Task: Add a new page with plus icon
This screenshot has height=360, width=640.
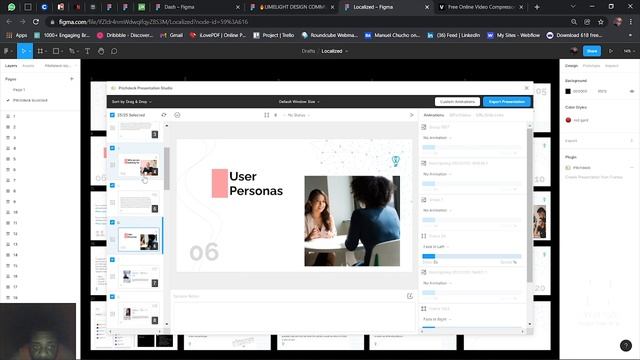Action: 72,79
